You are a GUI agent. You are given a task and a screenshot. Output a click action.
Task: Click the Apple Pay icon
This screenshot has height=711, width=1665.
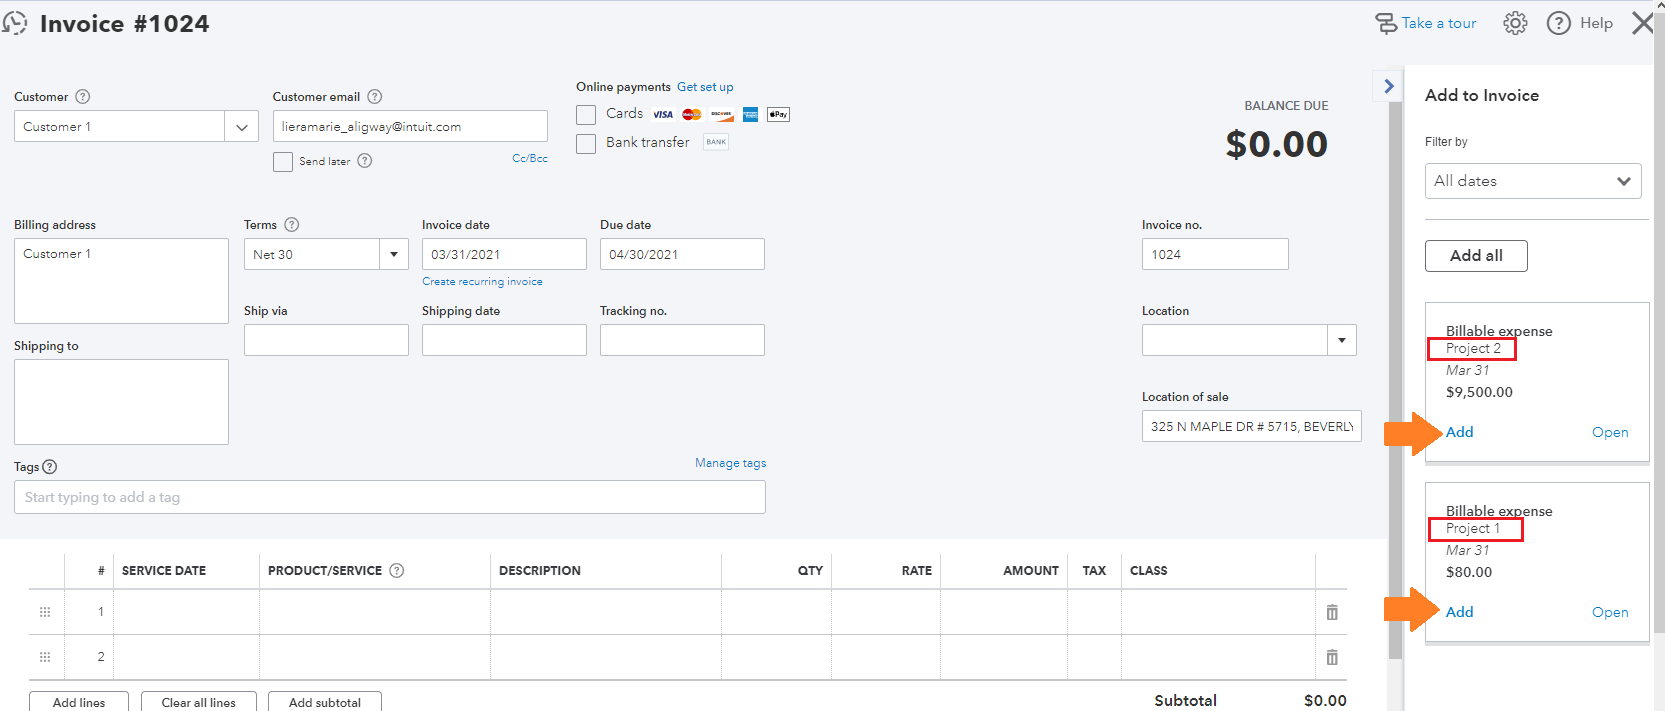778,114
